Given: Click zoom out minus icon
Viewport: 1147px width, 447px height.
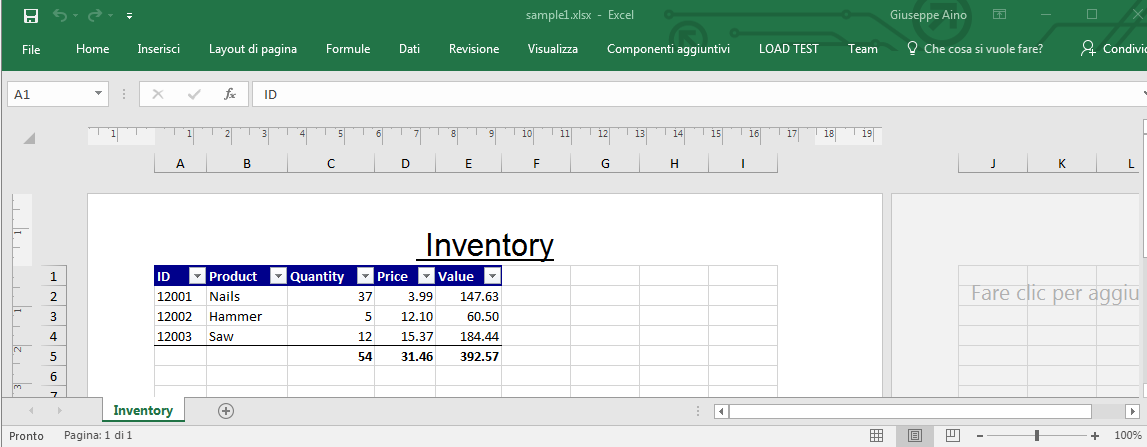Looking at the screenshot, I should (x=979, y=436).
